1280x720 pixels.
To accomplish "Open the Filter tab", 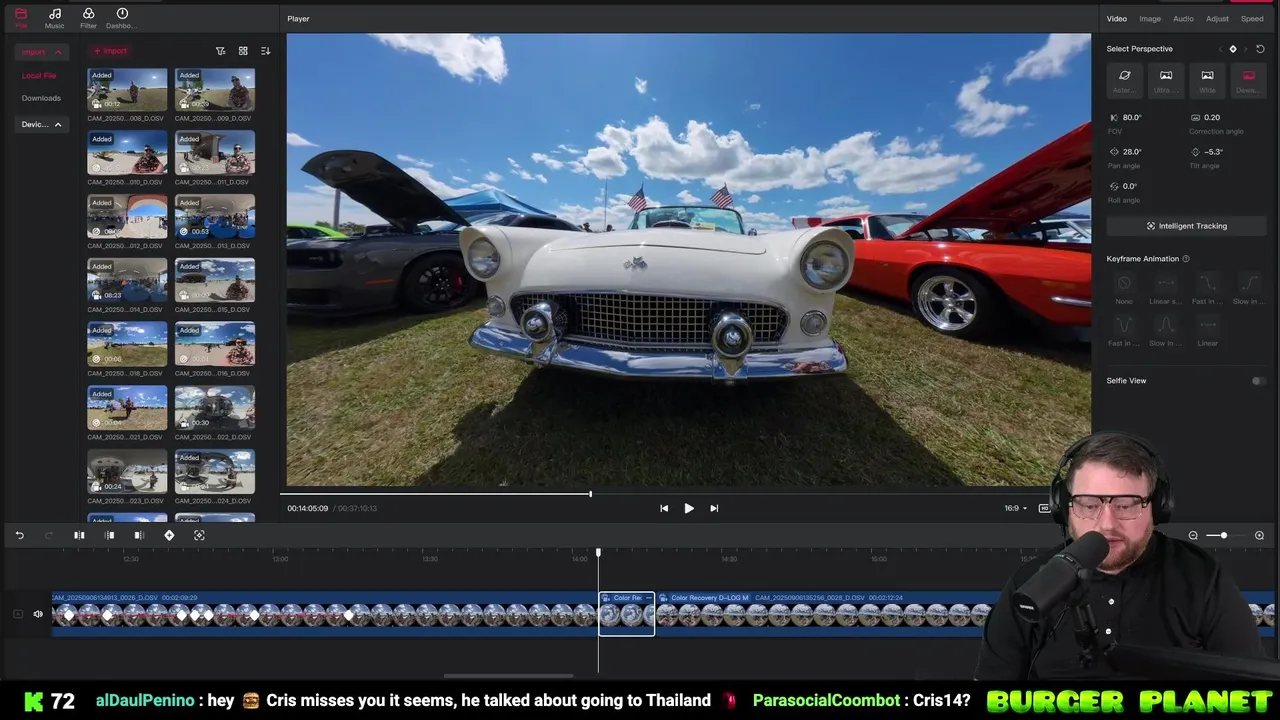I will coord(88,17).
